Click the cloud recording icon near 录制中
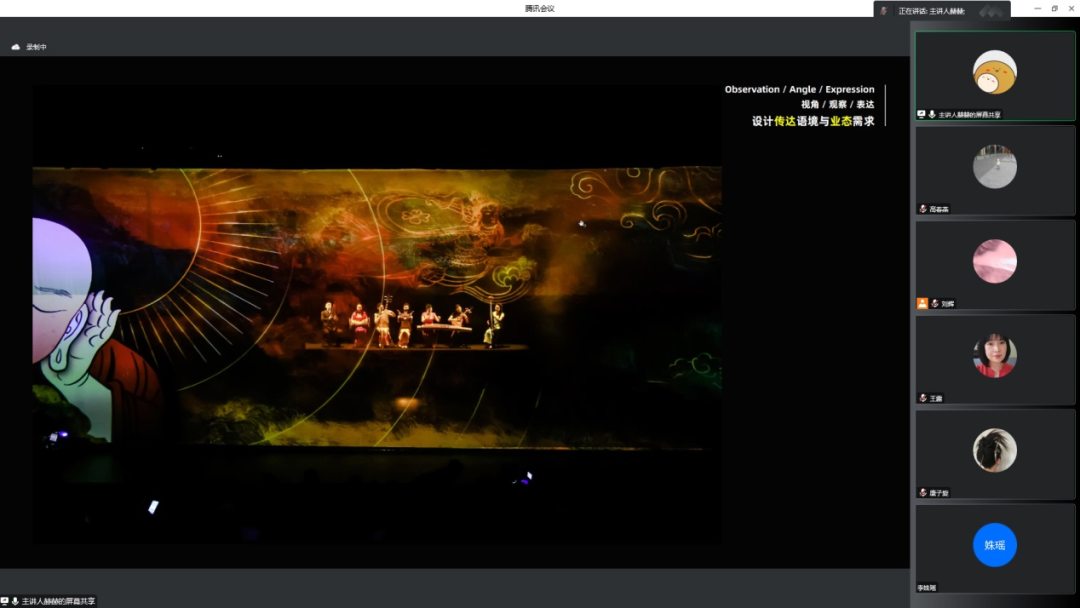This screenshot has height=608, width=1080. 16,47
